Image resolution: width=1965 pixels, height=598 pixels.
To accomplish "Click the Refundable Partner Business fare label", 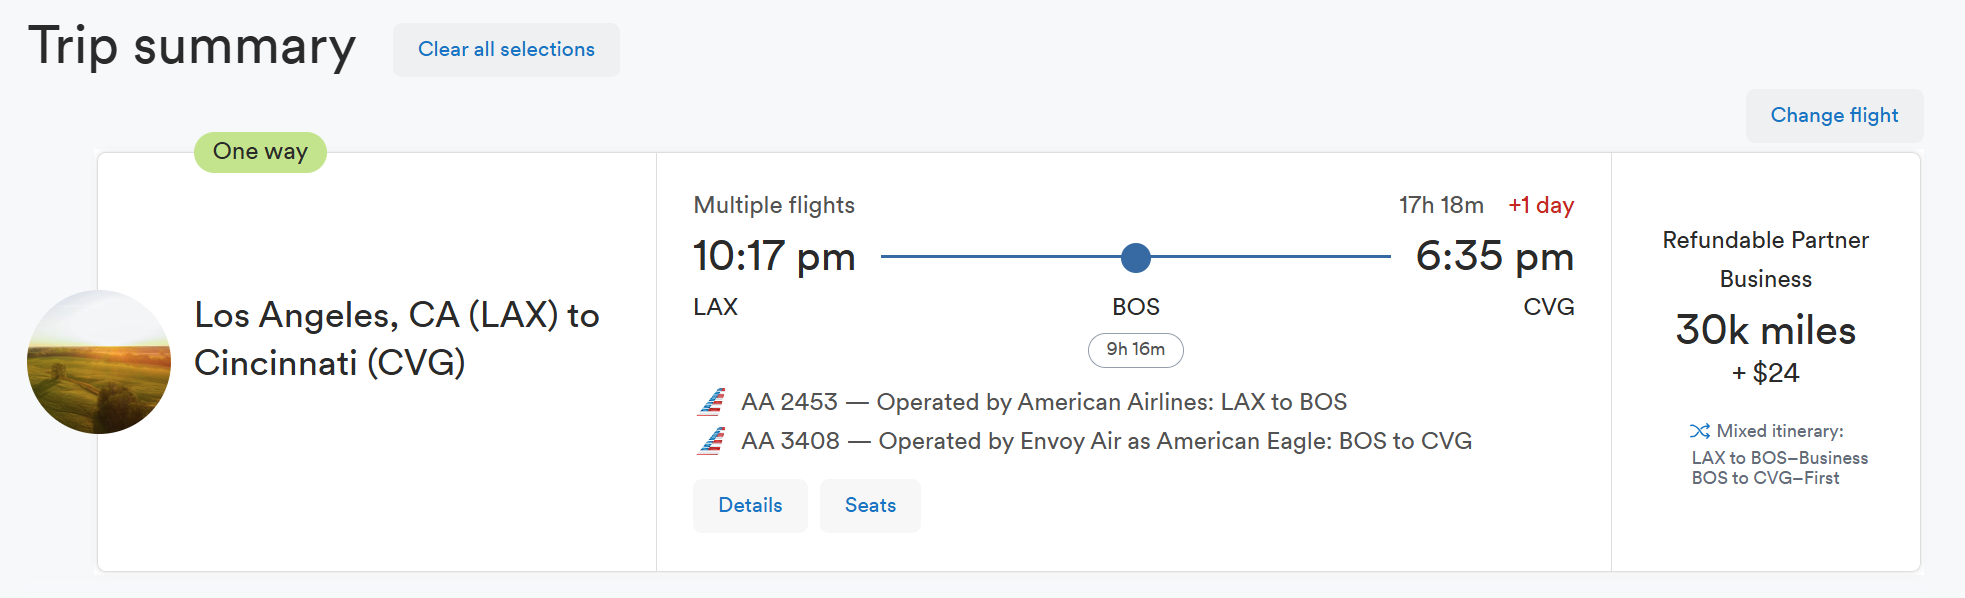I will (x=1765, y=260).
